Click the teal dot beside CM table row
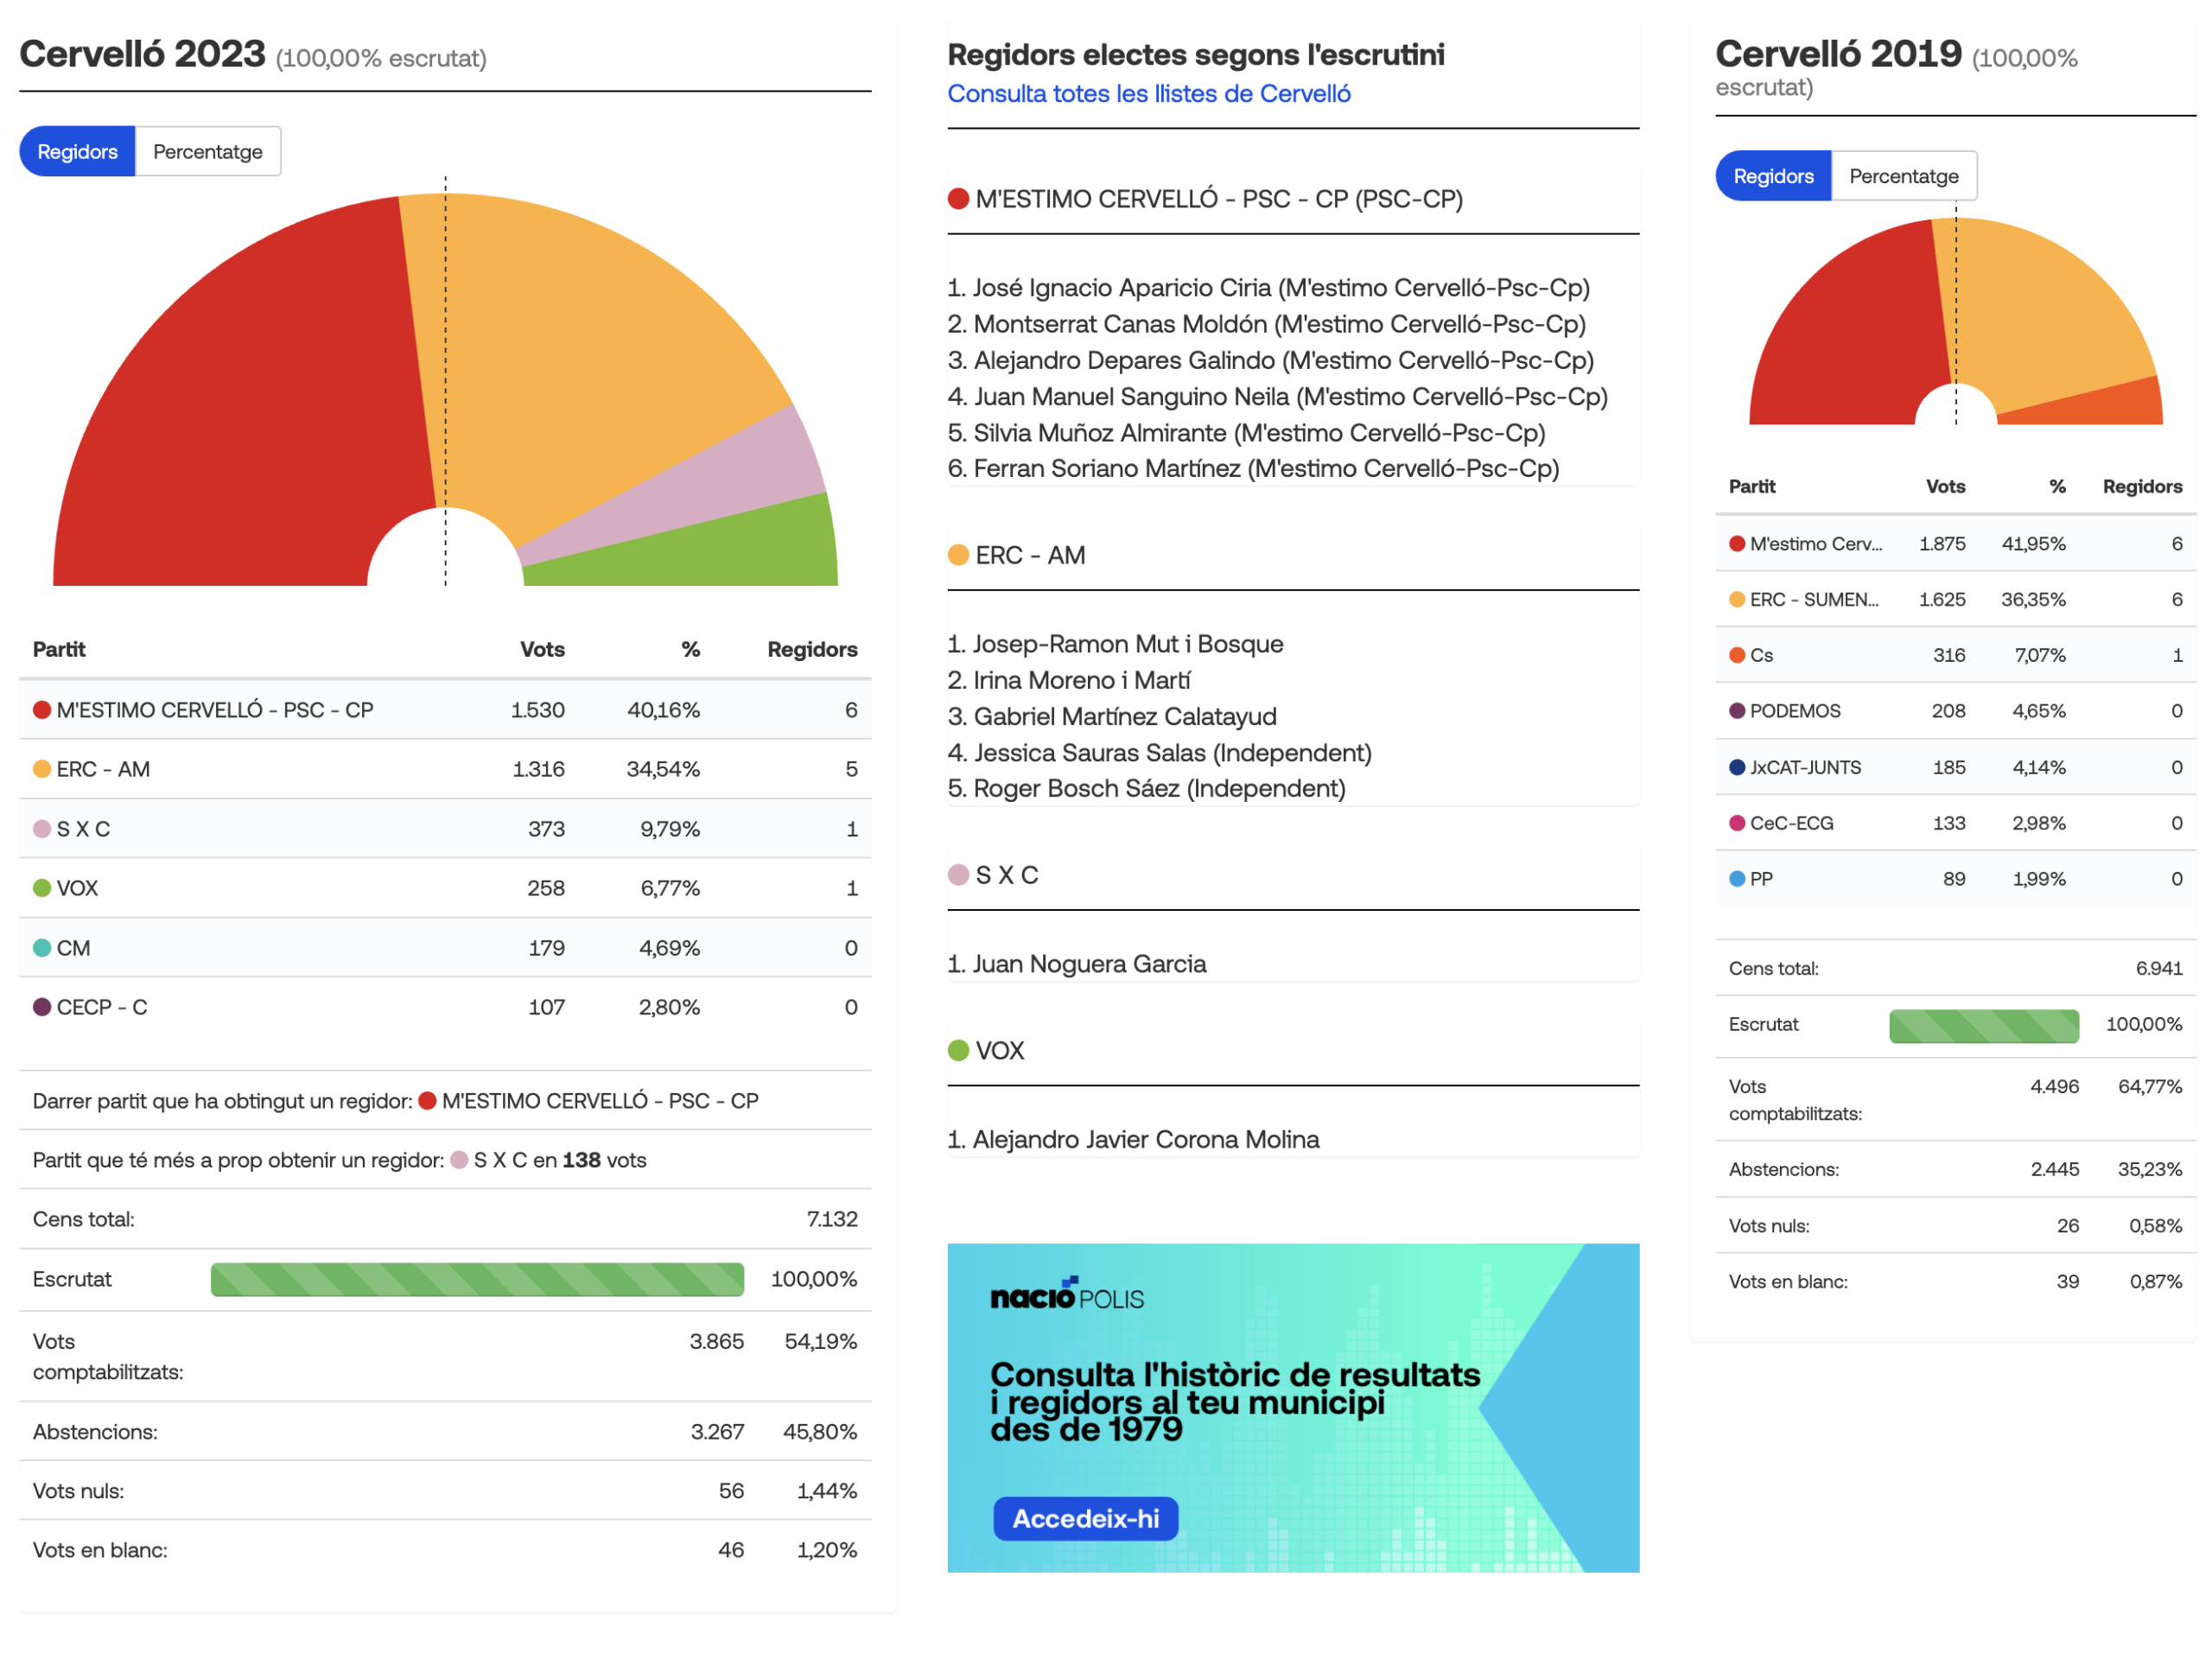2212x1679 pixels. click(42, 948)
